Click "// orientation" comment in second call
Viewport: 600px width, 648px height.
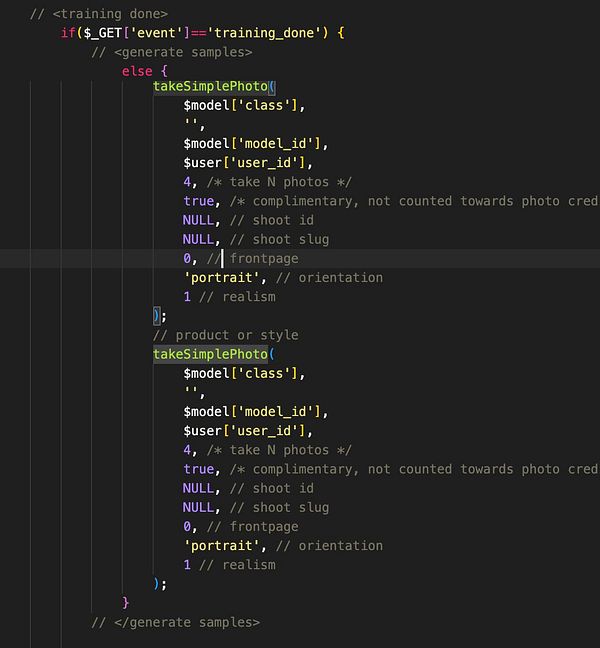click(329, 546)
